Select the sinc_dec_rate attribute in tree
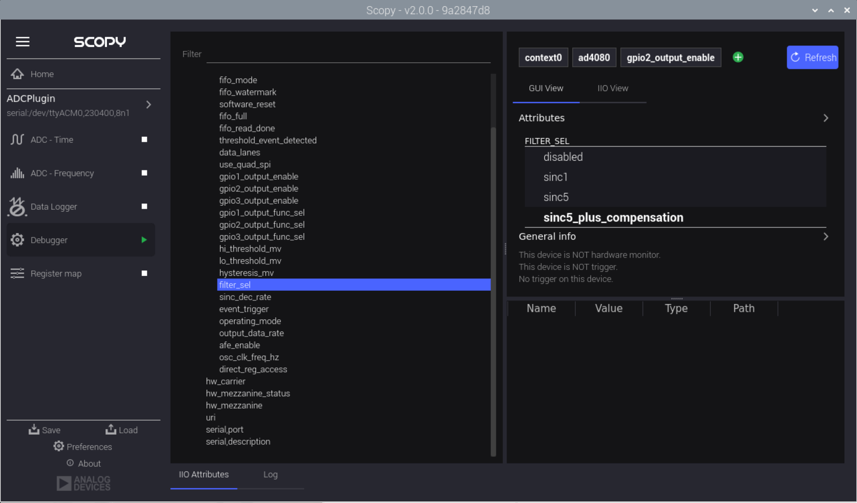 [245, 297]
